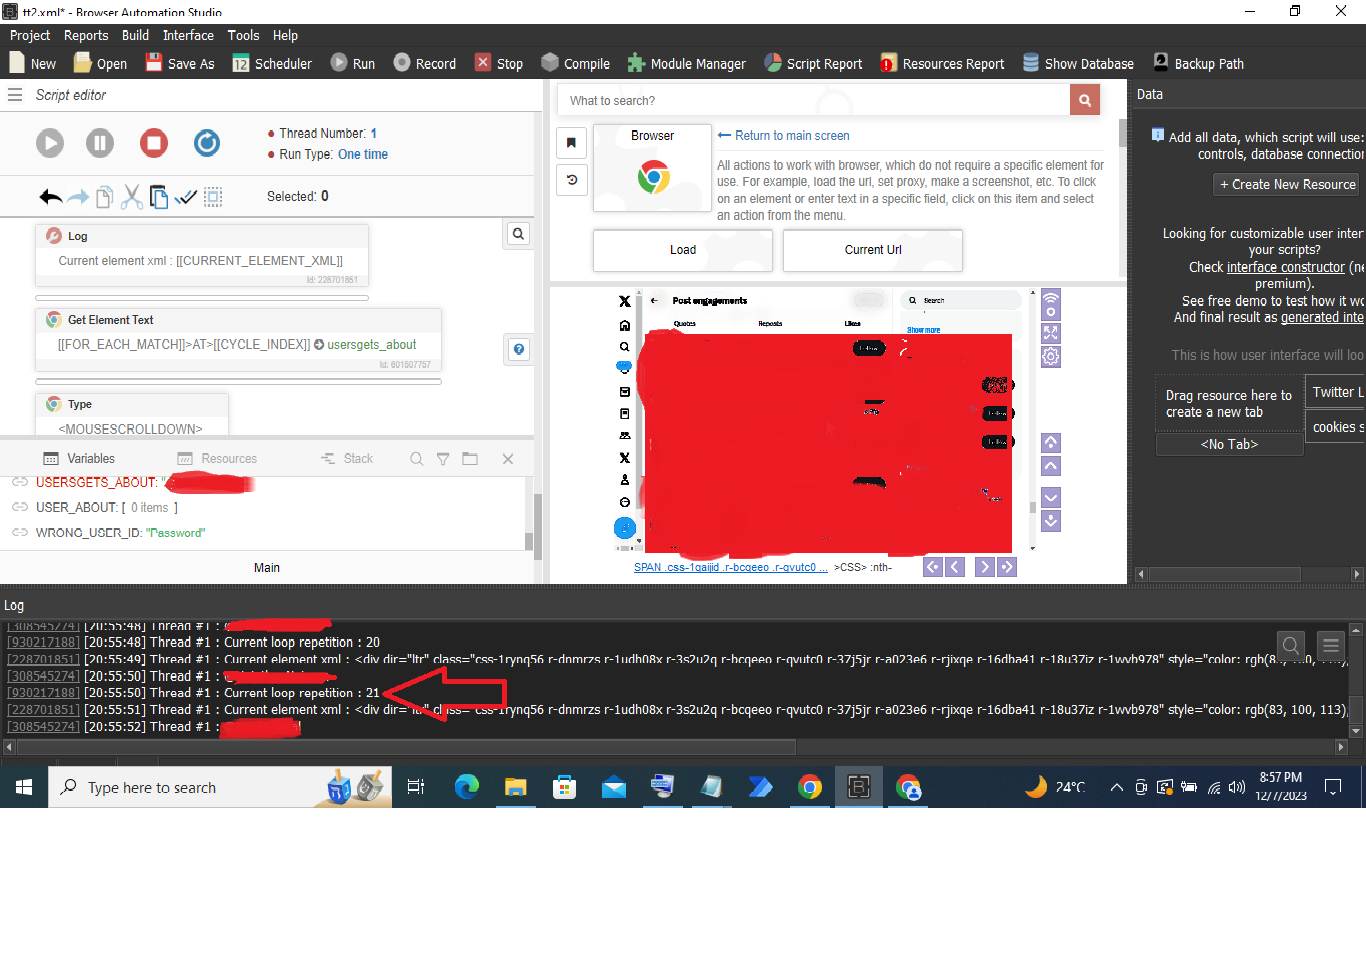Click the Create New Resource button
Screen dimensions: 1366x977
point(1286,185)
